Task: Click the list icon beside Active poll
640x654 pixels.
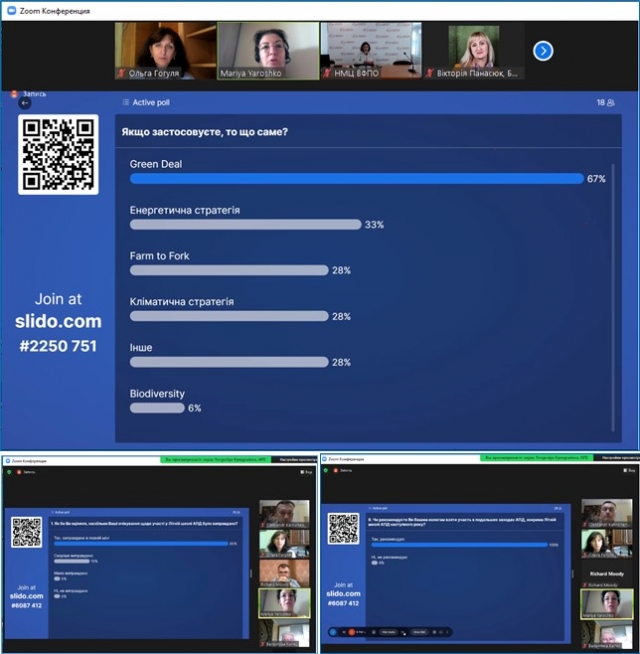Action: pyautogui.click(x=126, y=102)
